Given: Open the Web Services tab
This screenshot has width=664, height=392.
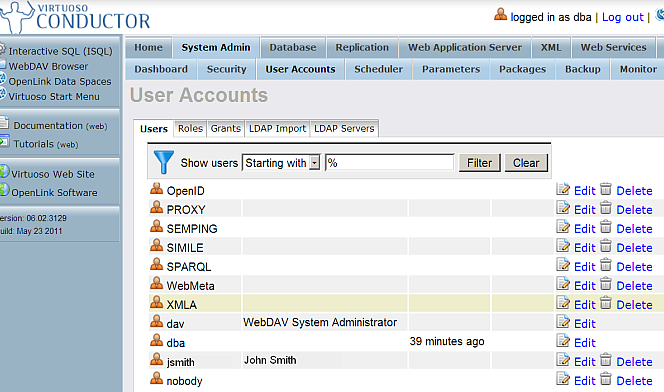Looking at the screenshot, I should pyautogui.click(x=614, y=47).
